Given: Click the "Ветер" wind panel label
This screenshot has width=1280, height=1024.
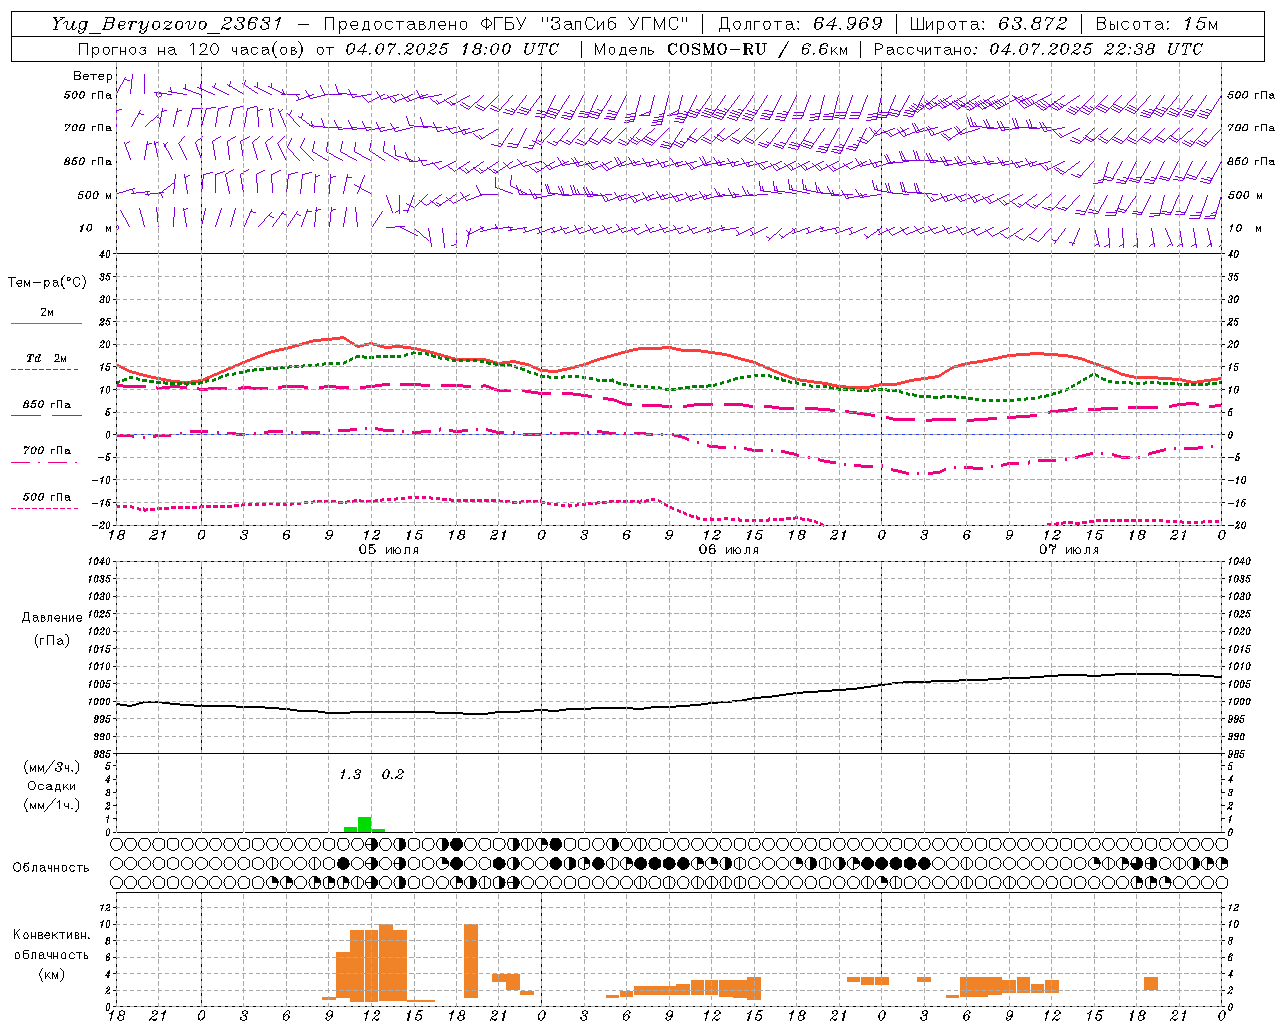Looking at the screenshot, I should 92,76.
